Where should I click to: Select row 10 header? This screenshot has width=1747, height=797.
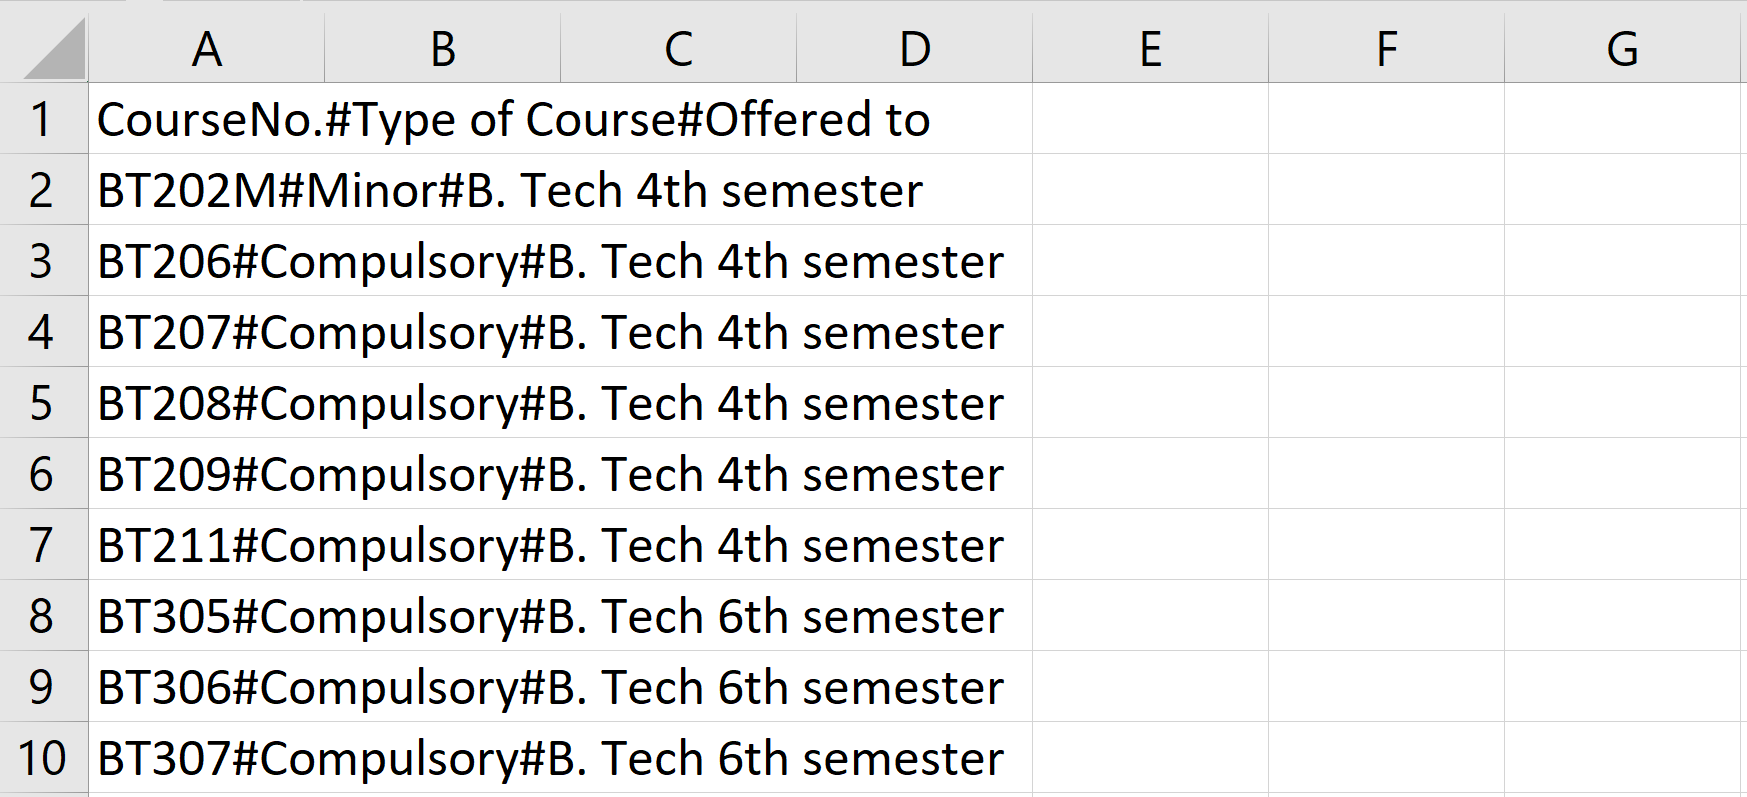point(43,758)
